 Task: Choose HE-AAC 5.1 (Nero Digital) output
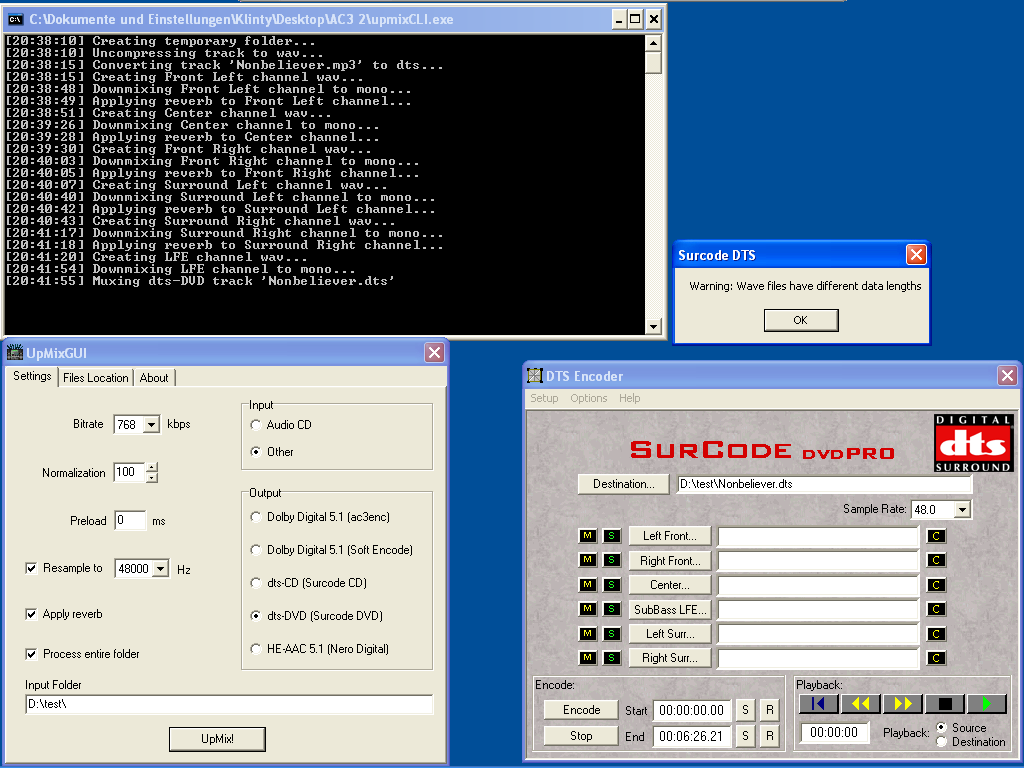[320, 648]
